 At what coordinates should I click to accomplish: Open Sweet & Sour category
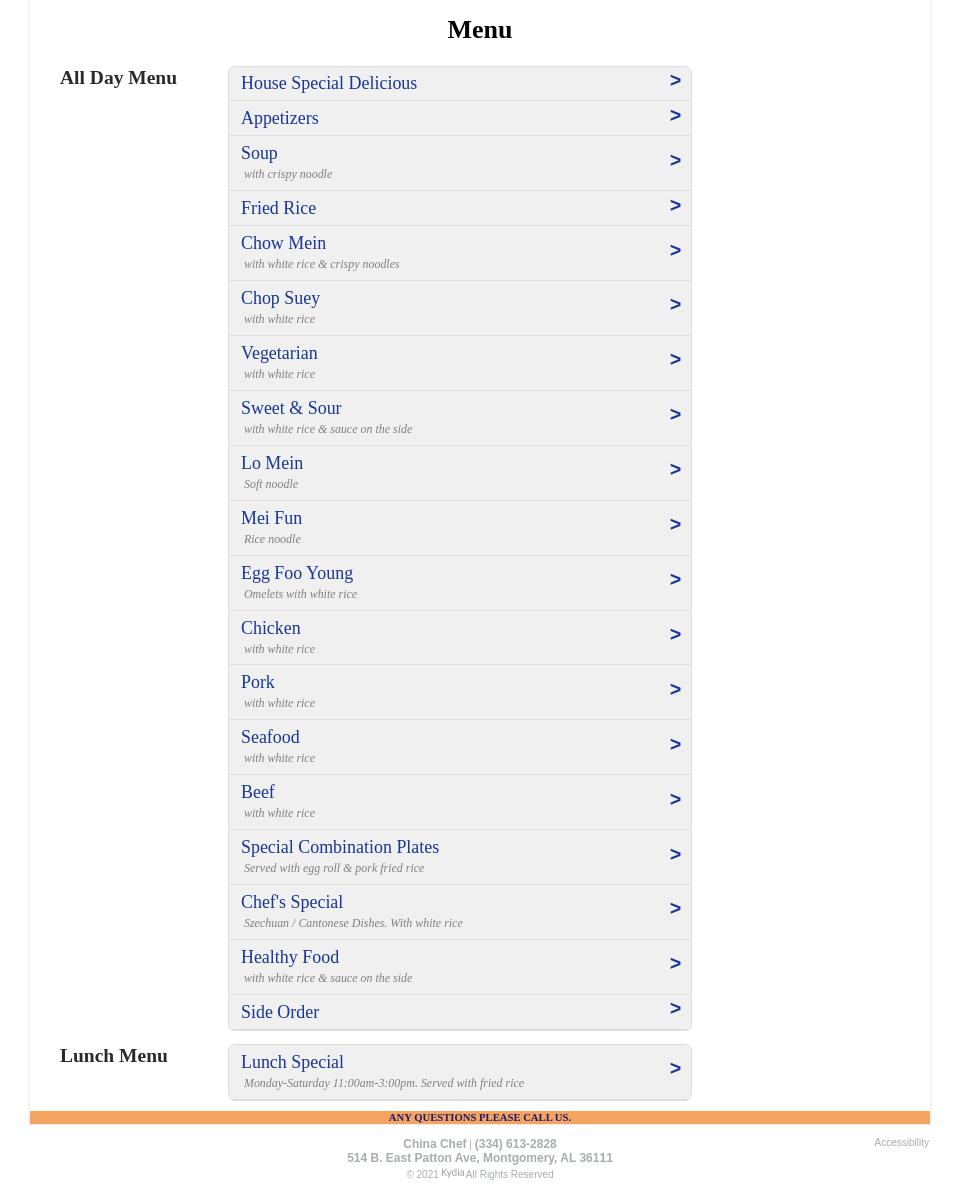[291, 408]
